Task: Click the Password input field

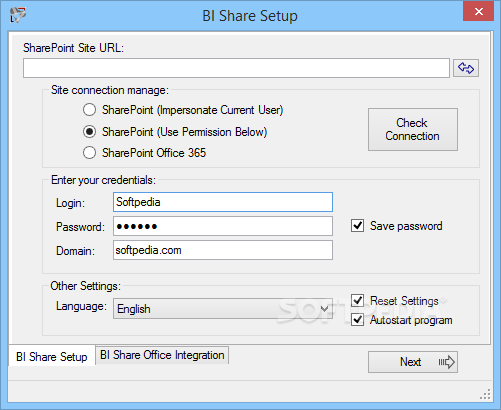Action: pos(223,226)
